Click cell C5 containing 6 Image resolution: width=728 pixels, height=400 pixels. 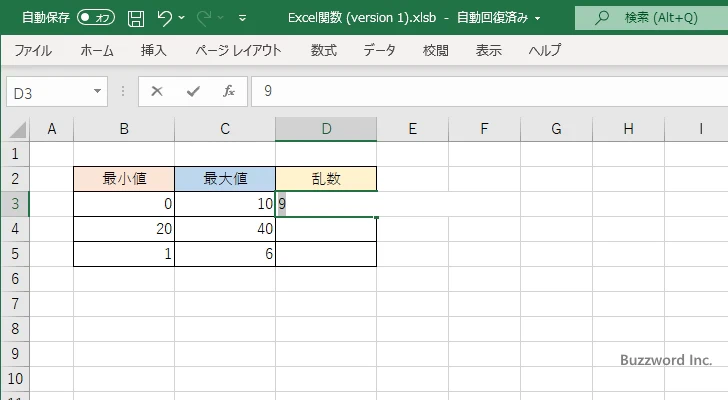pos(225,254)
